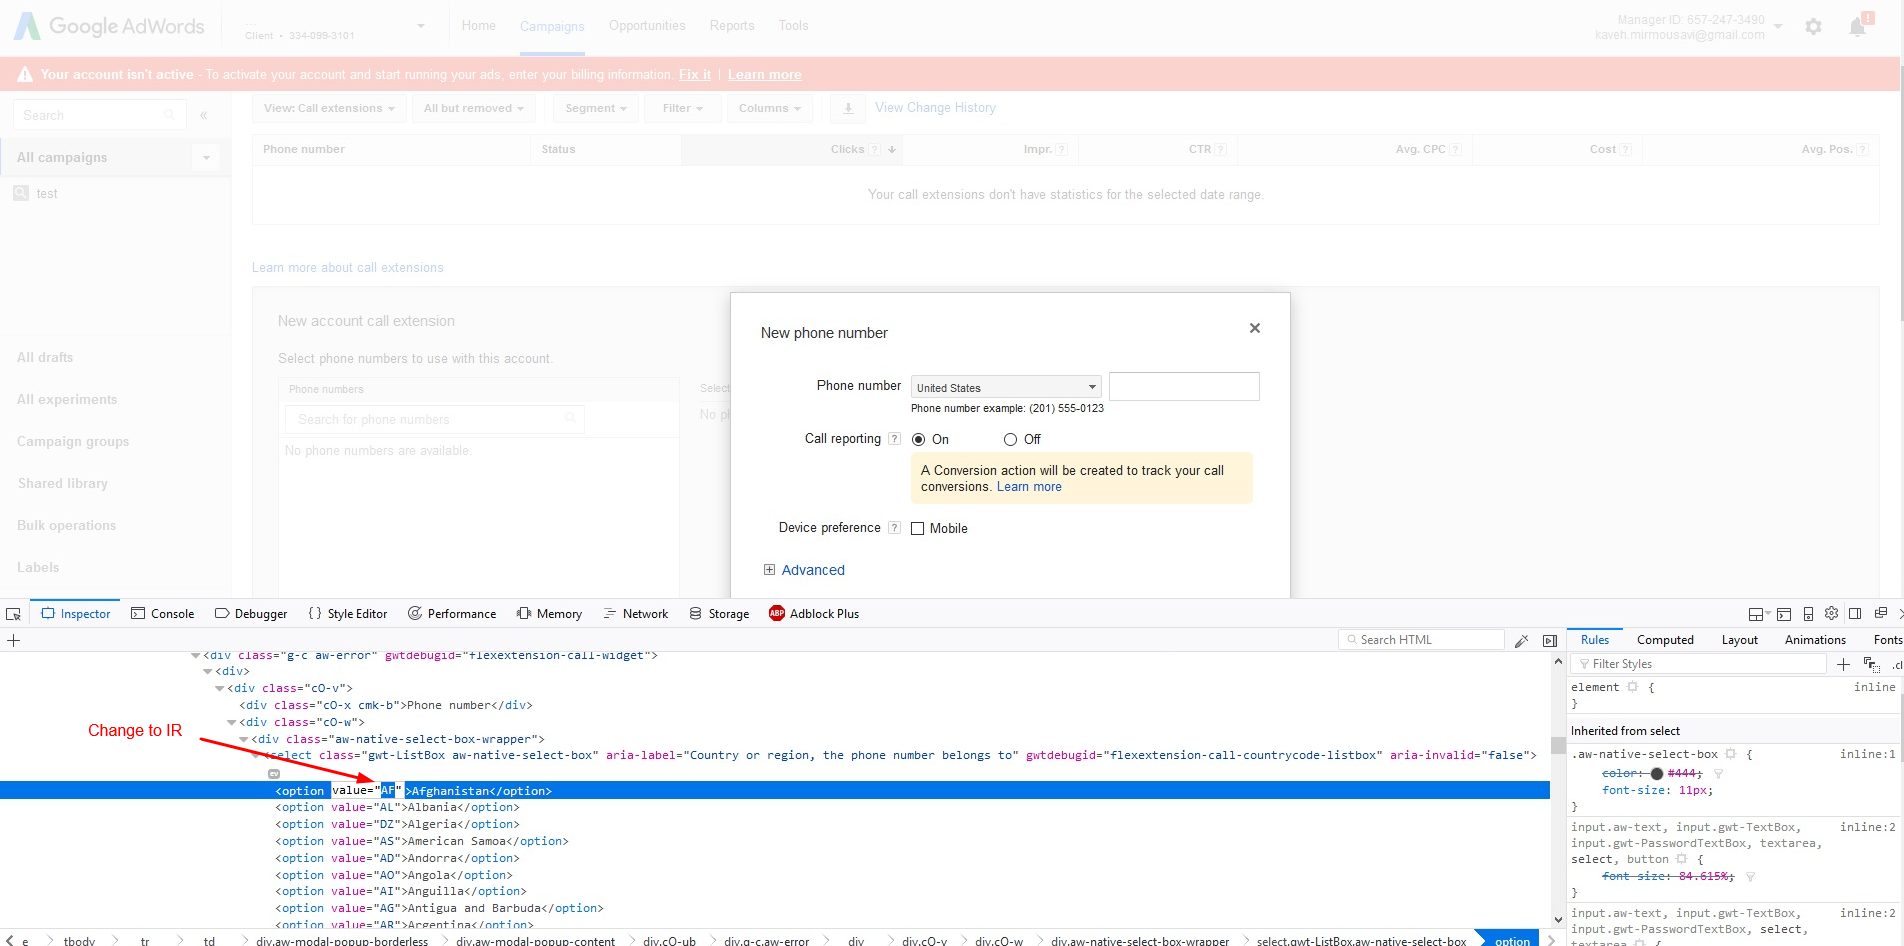1904x946 pixels.
Task: Open the United States country dropdown
Action: pyautogui.click(x=1006, y=387)
